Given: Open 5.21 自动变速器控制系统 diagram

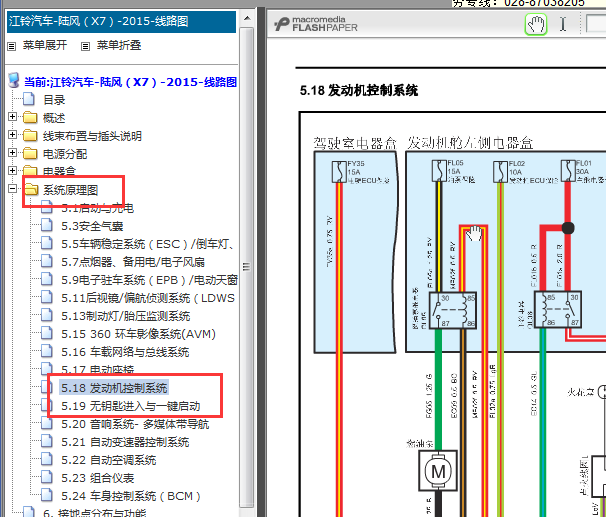Looking at the screenshot, I should (125, 442).
